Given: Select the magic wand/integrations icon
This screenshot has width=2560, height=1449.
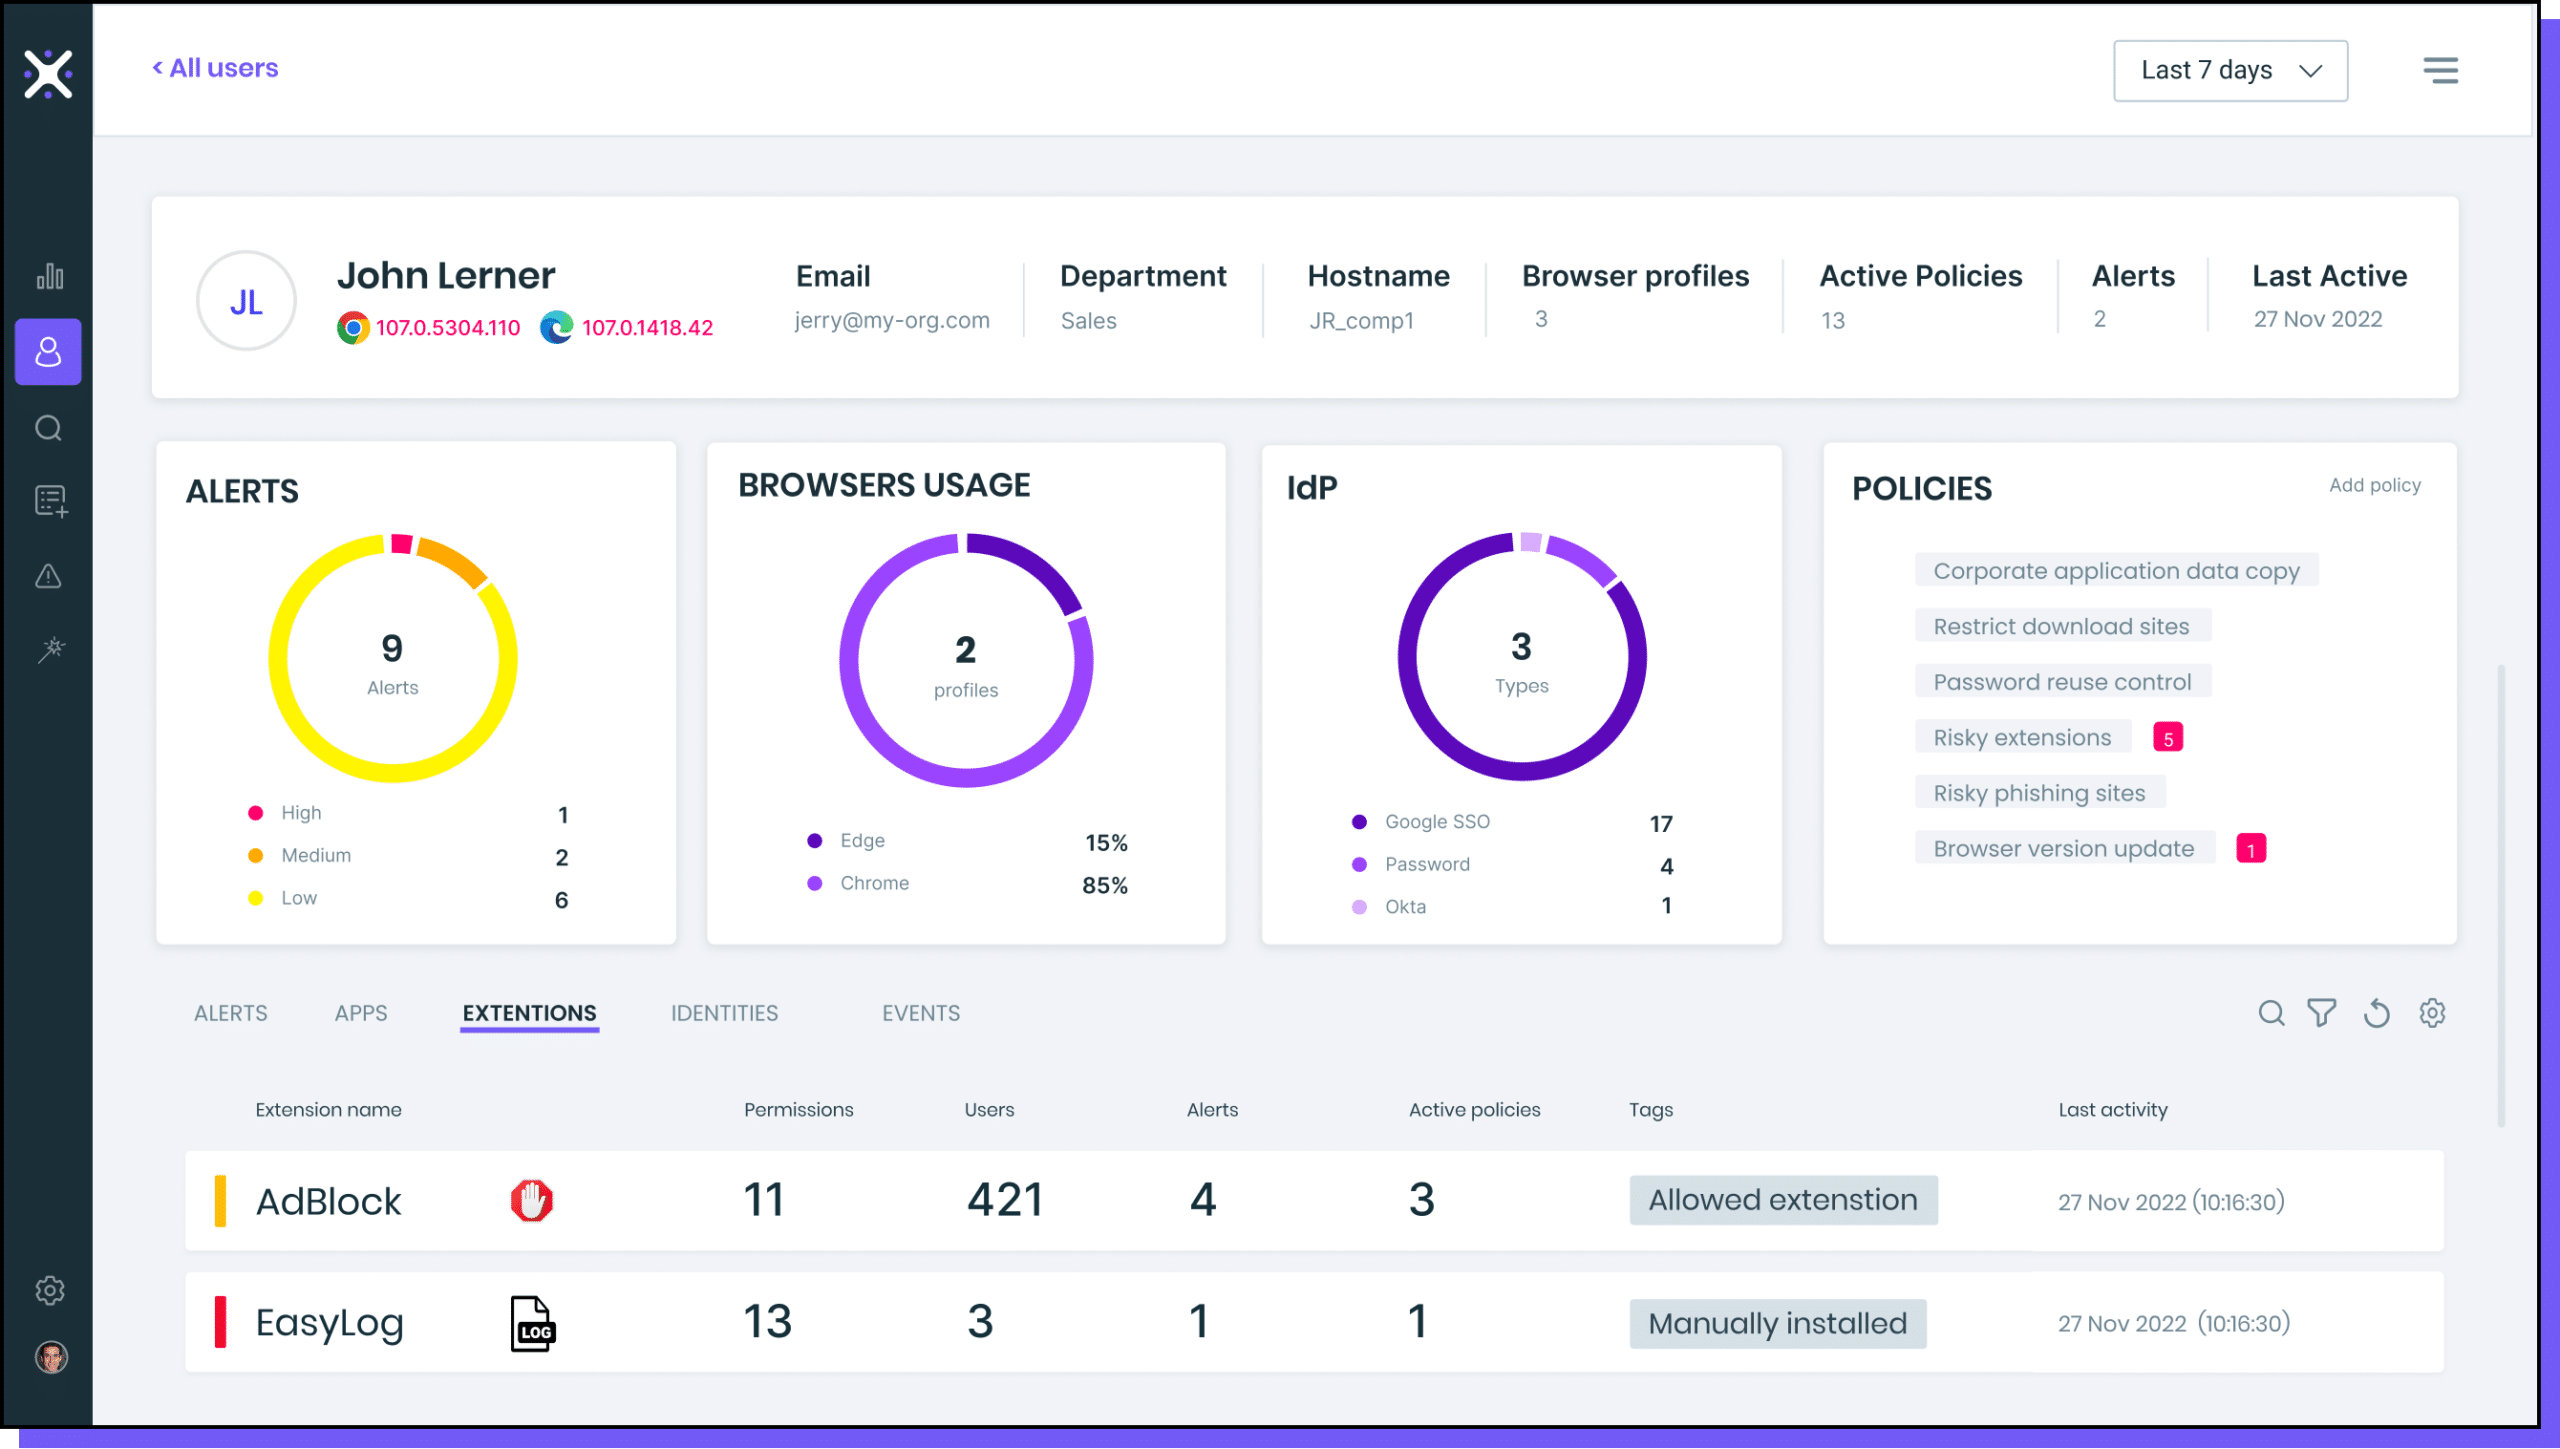Looking at the screenshot, I should tap(47, 649).
